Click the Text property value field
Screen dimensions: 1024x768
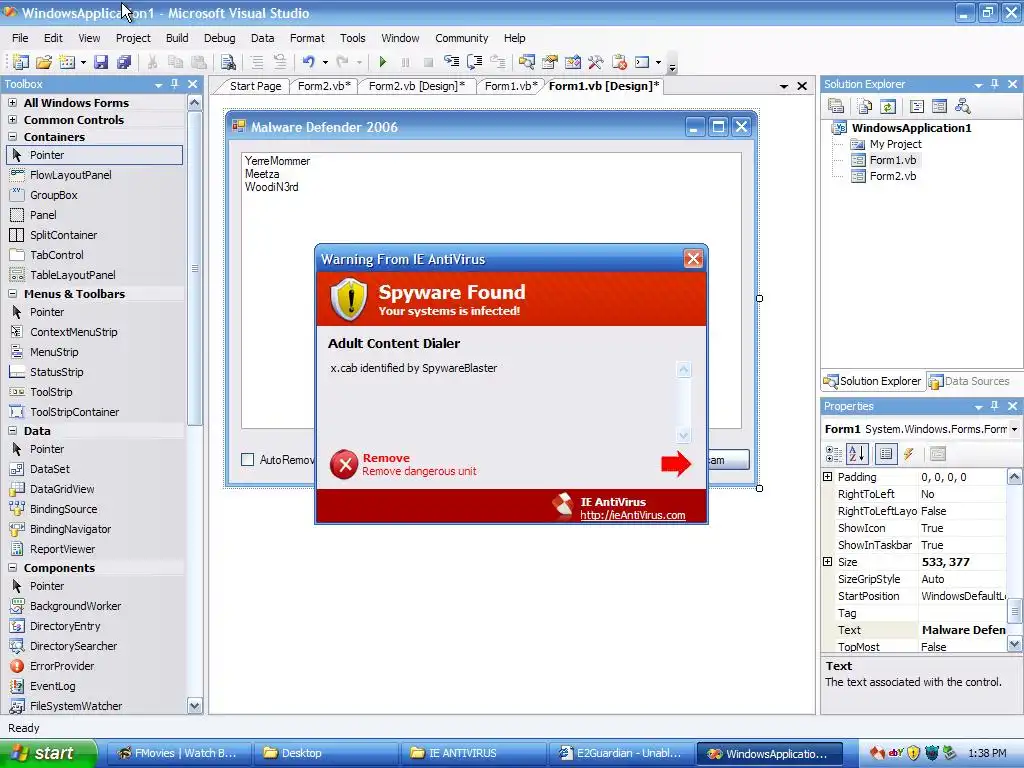(963, 630)
